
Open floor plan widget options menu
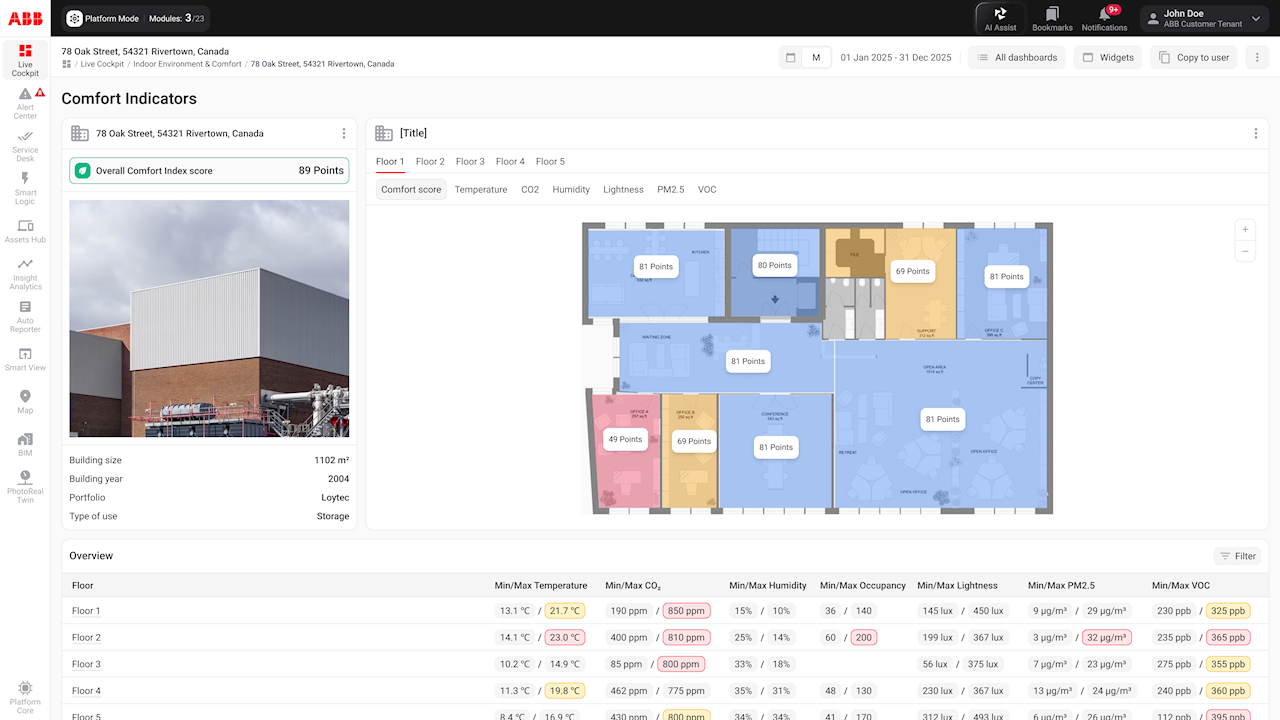[1256, 133]
